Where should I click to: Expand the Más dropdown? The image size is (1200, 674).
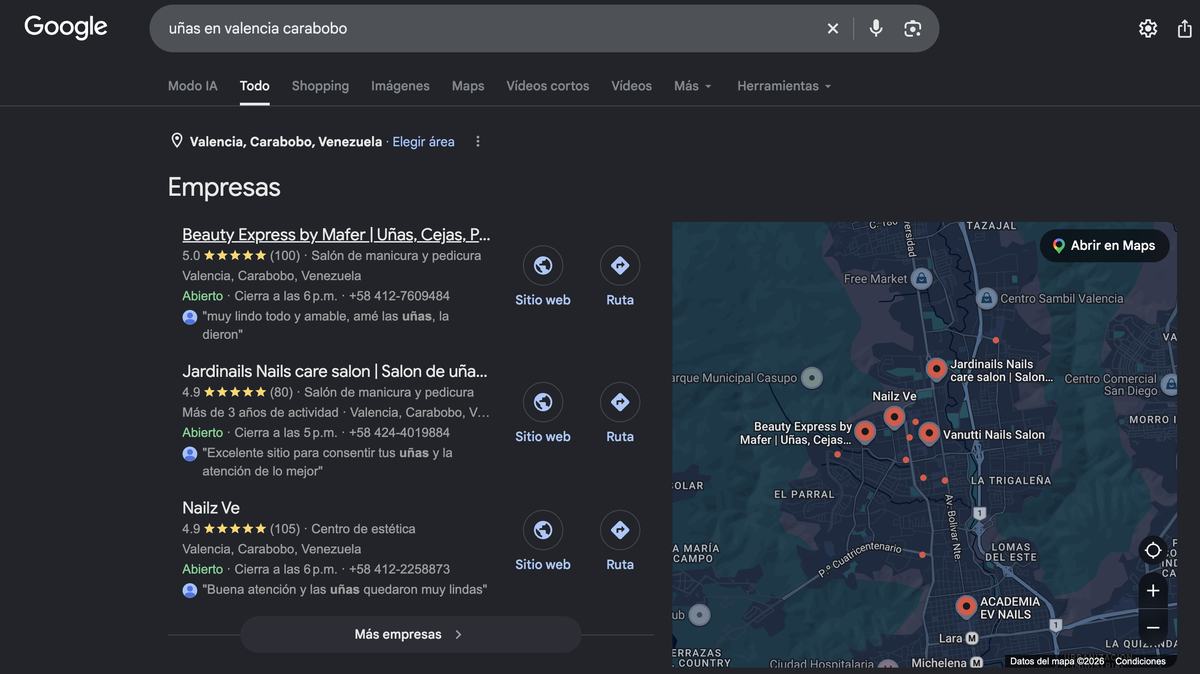click(x=693, y=86)
